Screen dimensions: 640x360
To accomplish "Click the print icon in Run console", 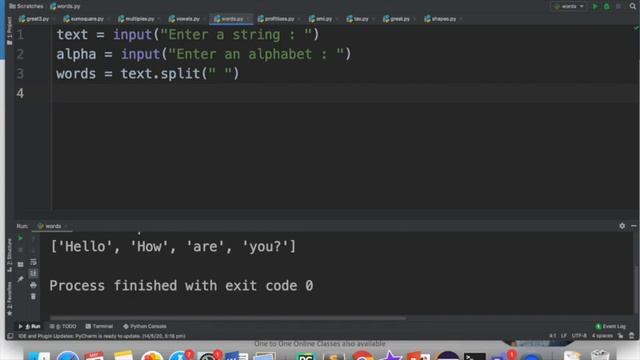I will pos(33,285).
